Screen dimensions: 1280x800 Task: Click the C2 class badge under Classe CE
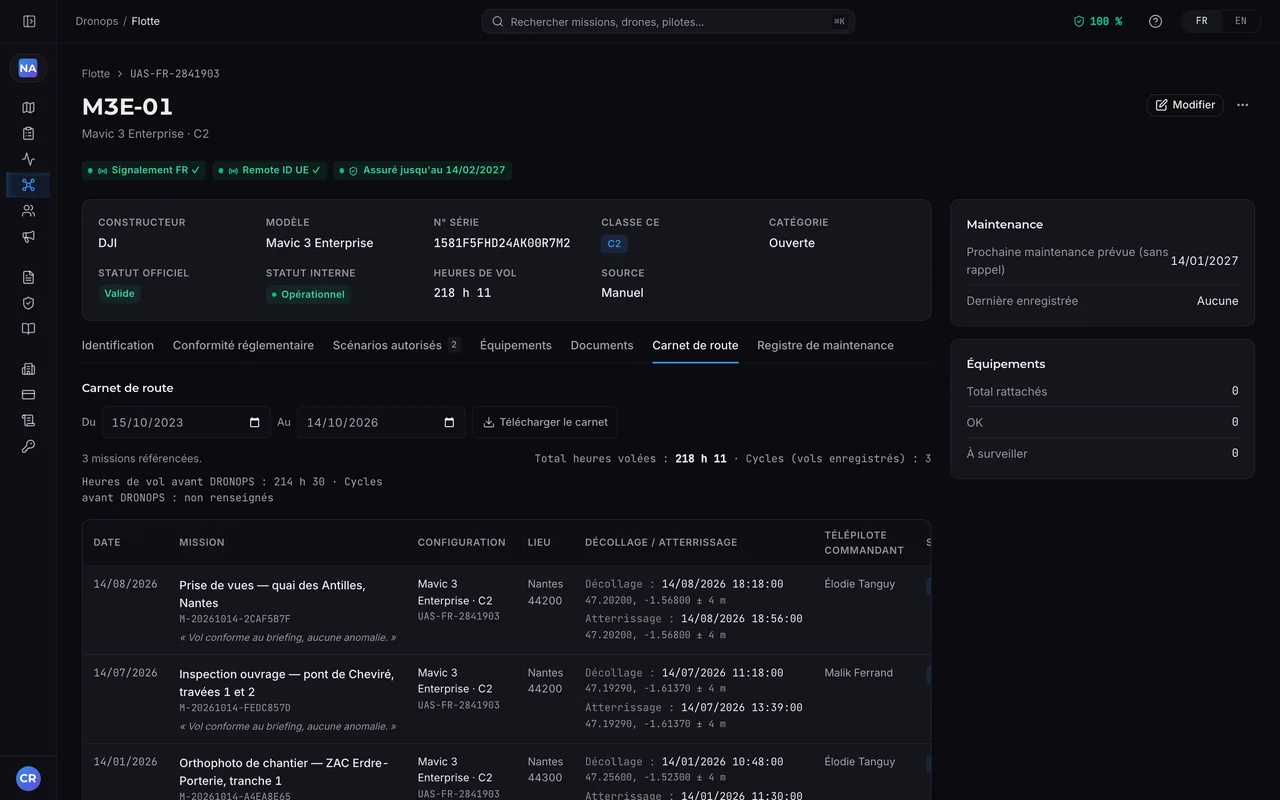pos(614,244)
